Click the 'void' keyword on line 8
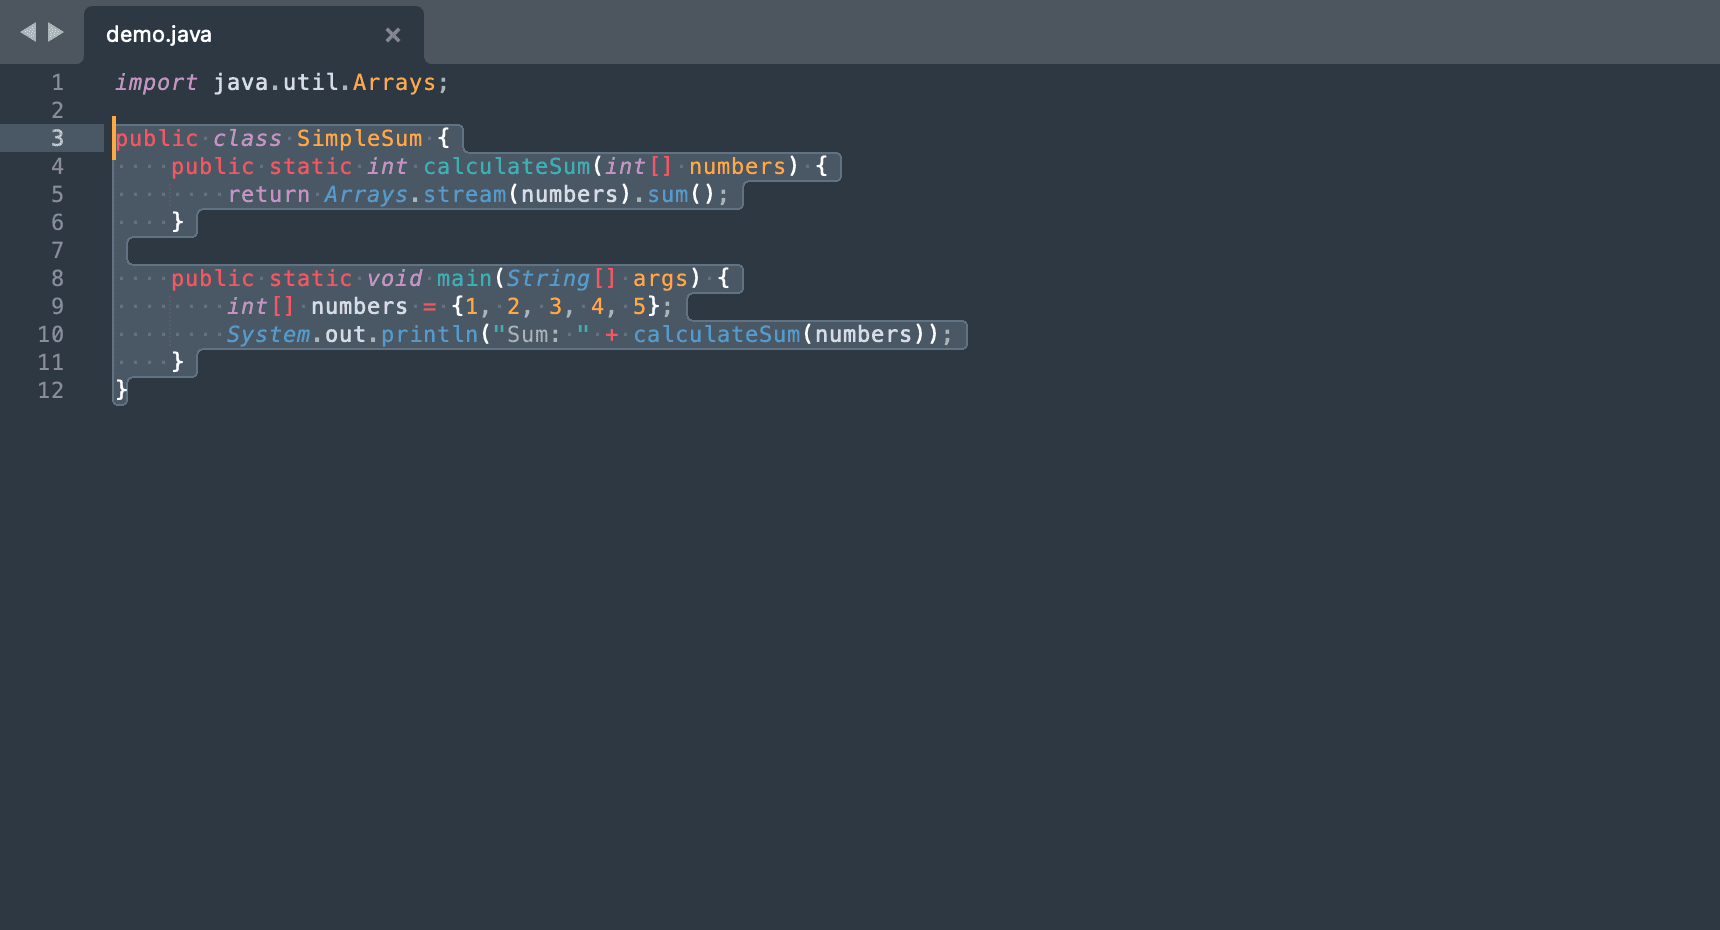Viewport: 1720px width, 930px height. [x=394, y=278]
